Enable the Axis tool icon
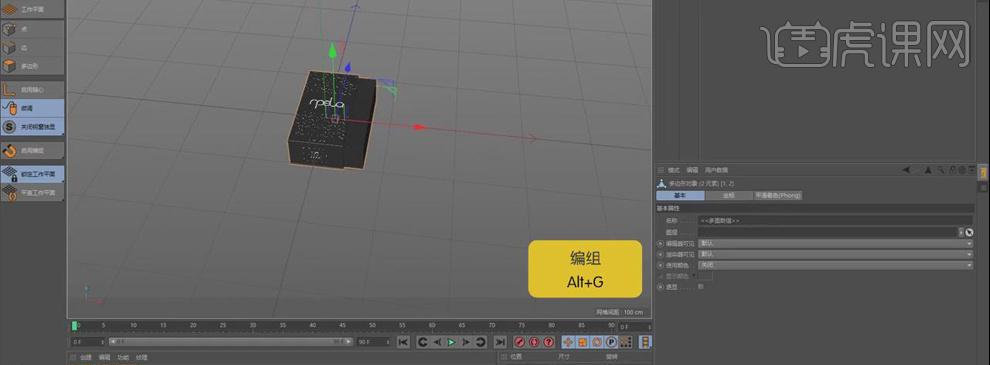 [9, 90]
